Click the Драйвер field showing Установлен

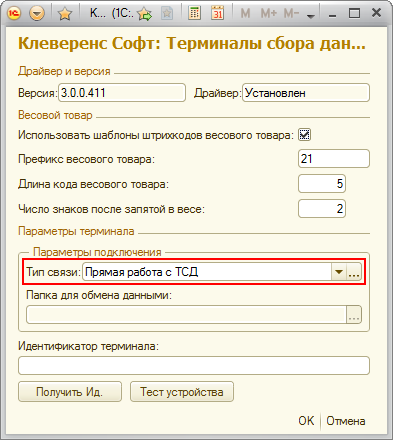pyautogui.click(x=306, y=93)
